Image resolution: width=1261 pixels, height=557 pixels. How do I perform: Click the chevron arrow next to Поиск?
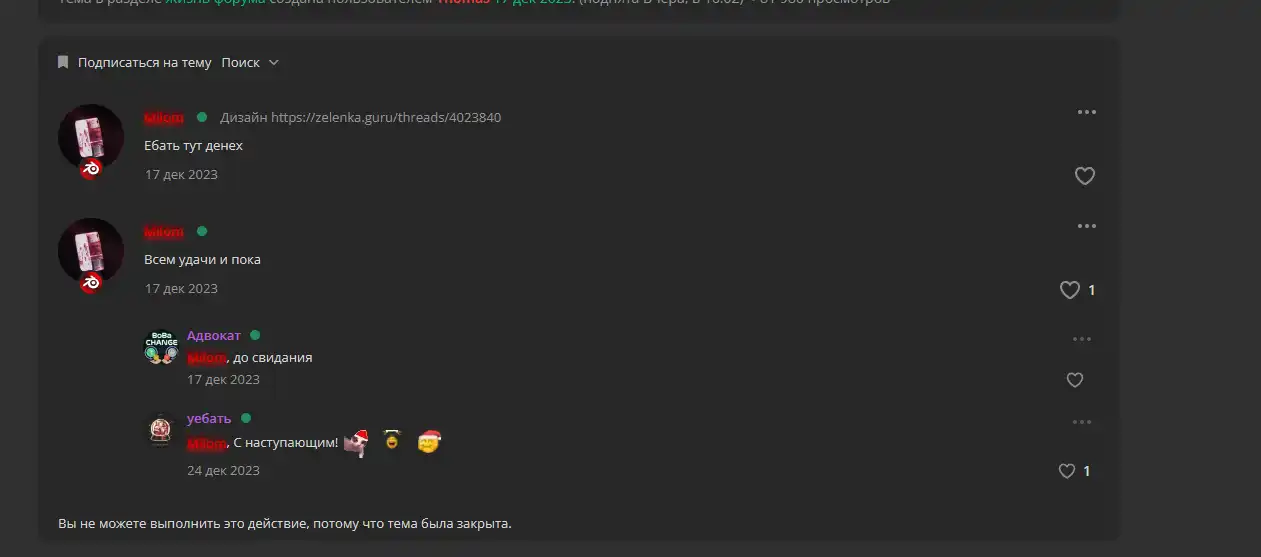tap(274, 62)
